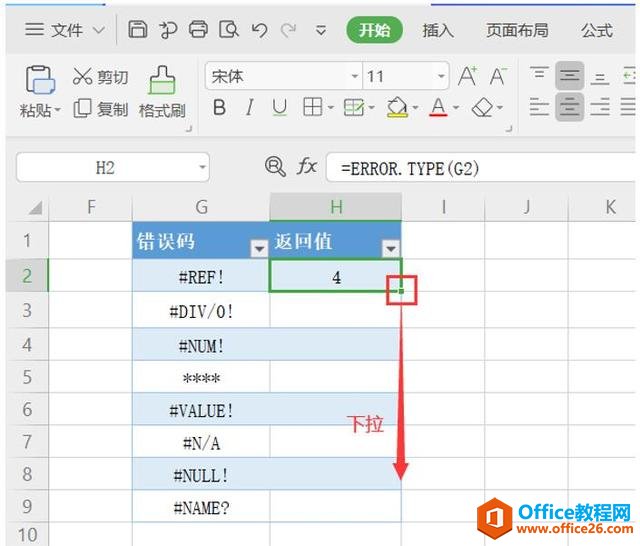
Task: Open font settings dialog launcher
Action: (509, 129)
